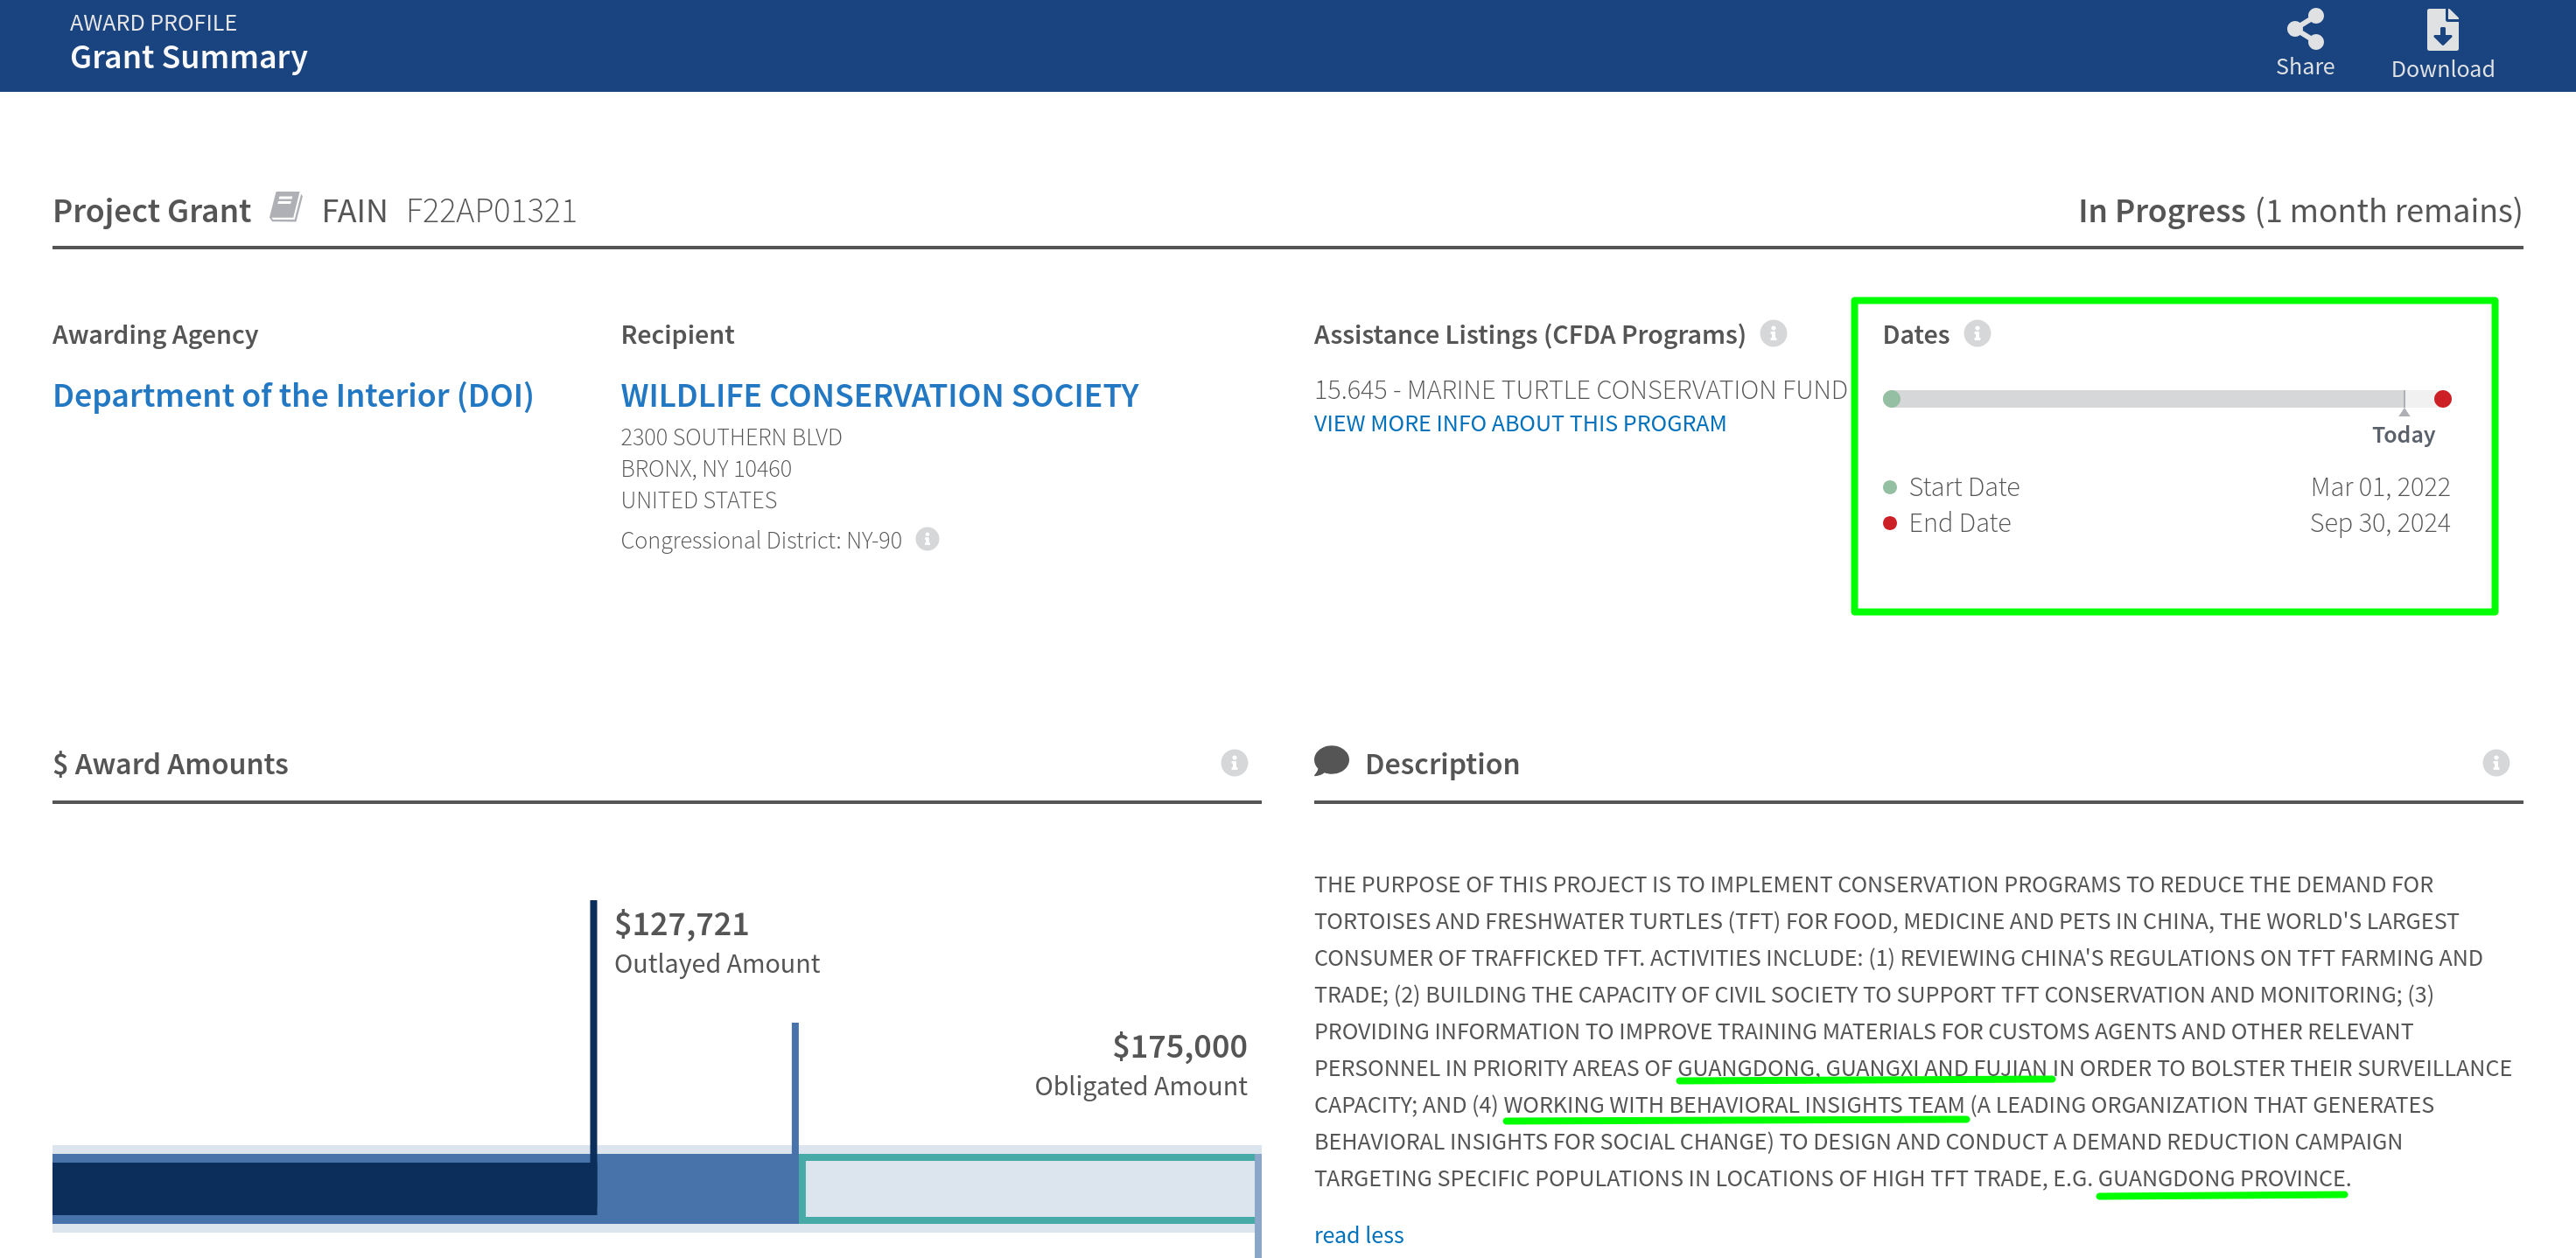Click the dates progress bar
This screenshot has height=1258, width=2576.
tap(2167, 399)
